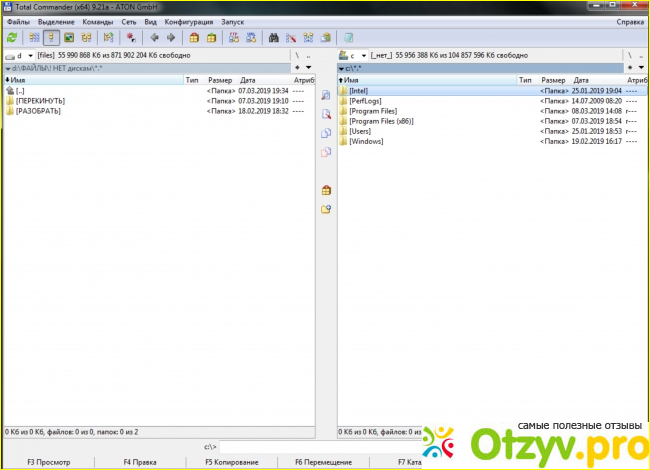Select the [Program Files] folder in right panel

point(373,111)
